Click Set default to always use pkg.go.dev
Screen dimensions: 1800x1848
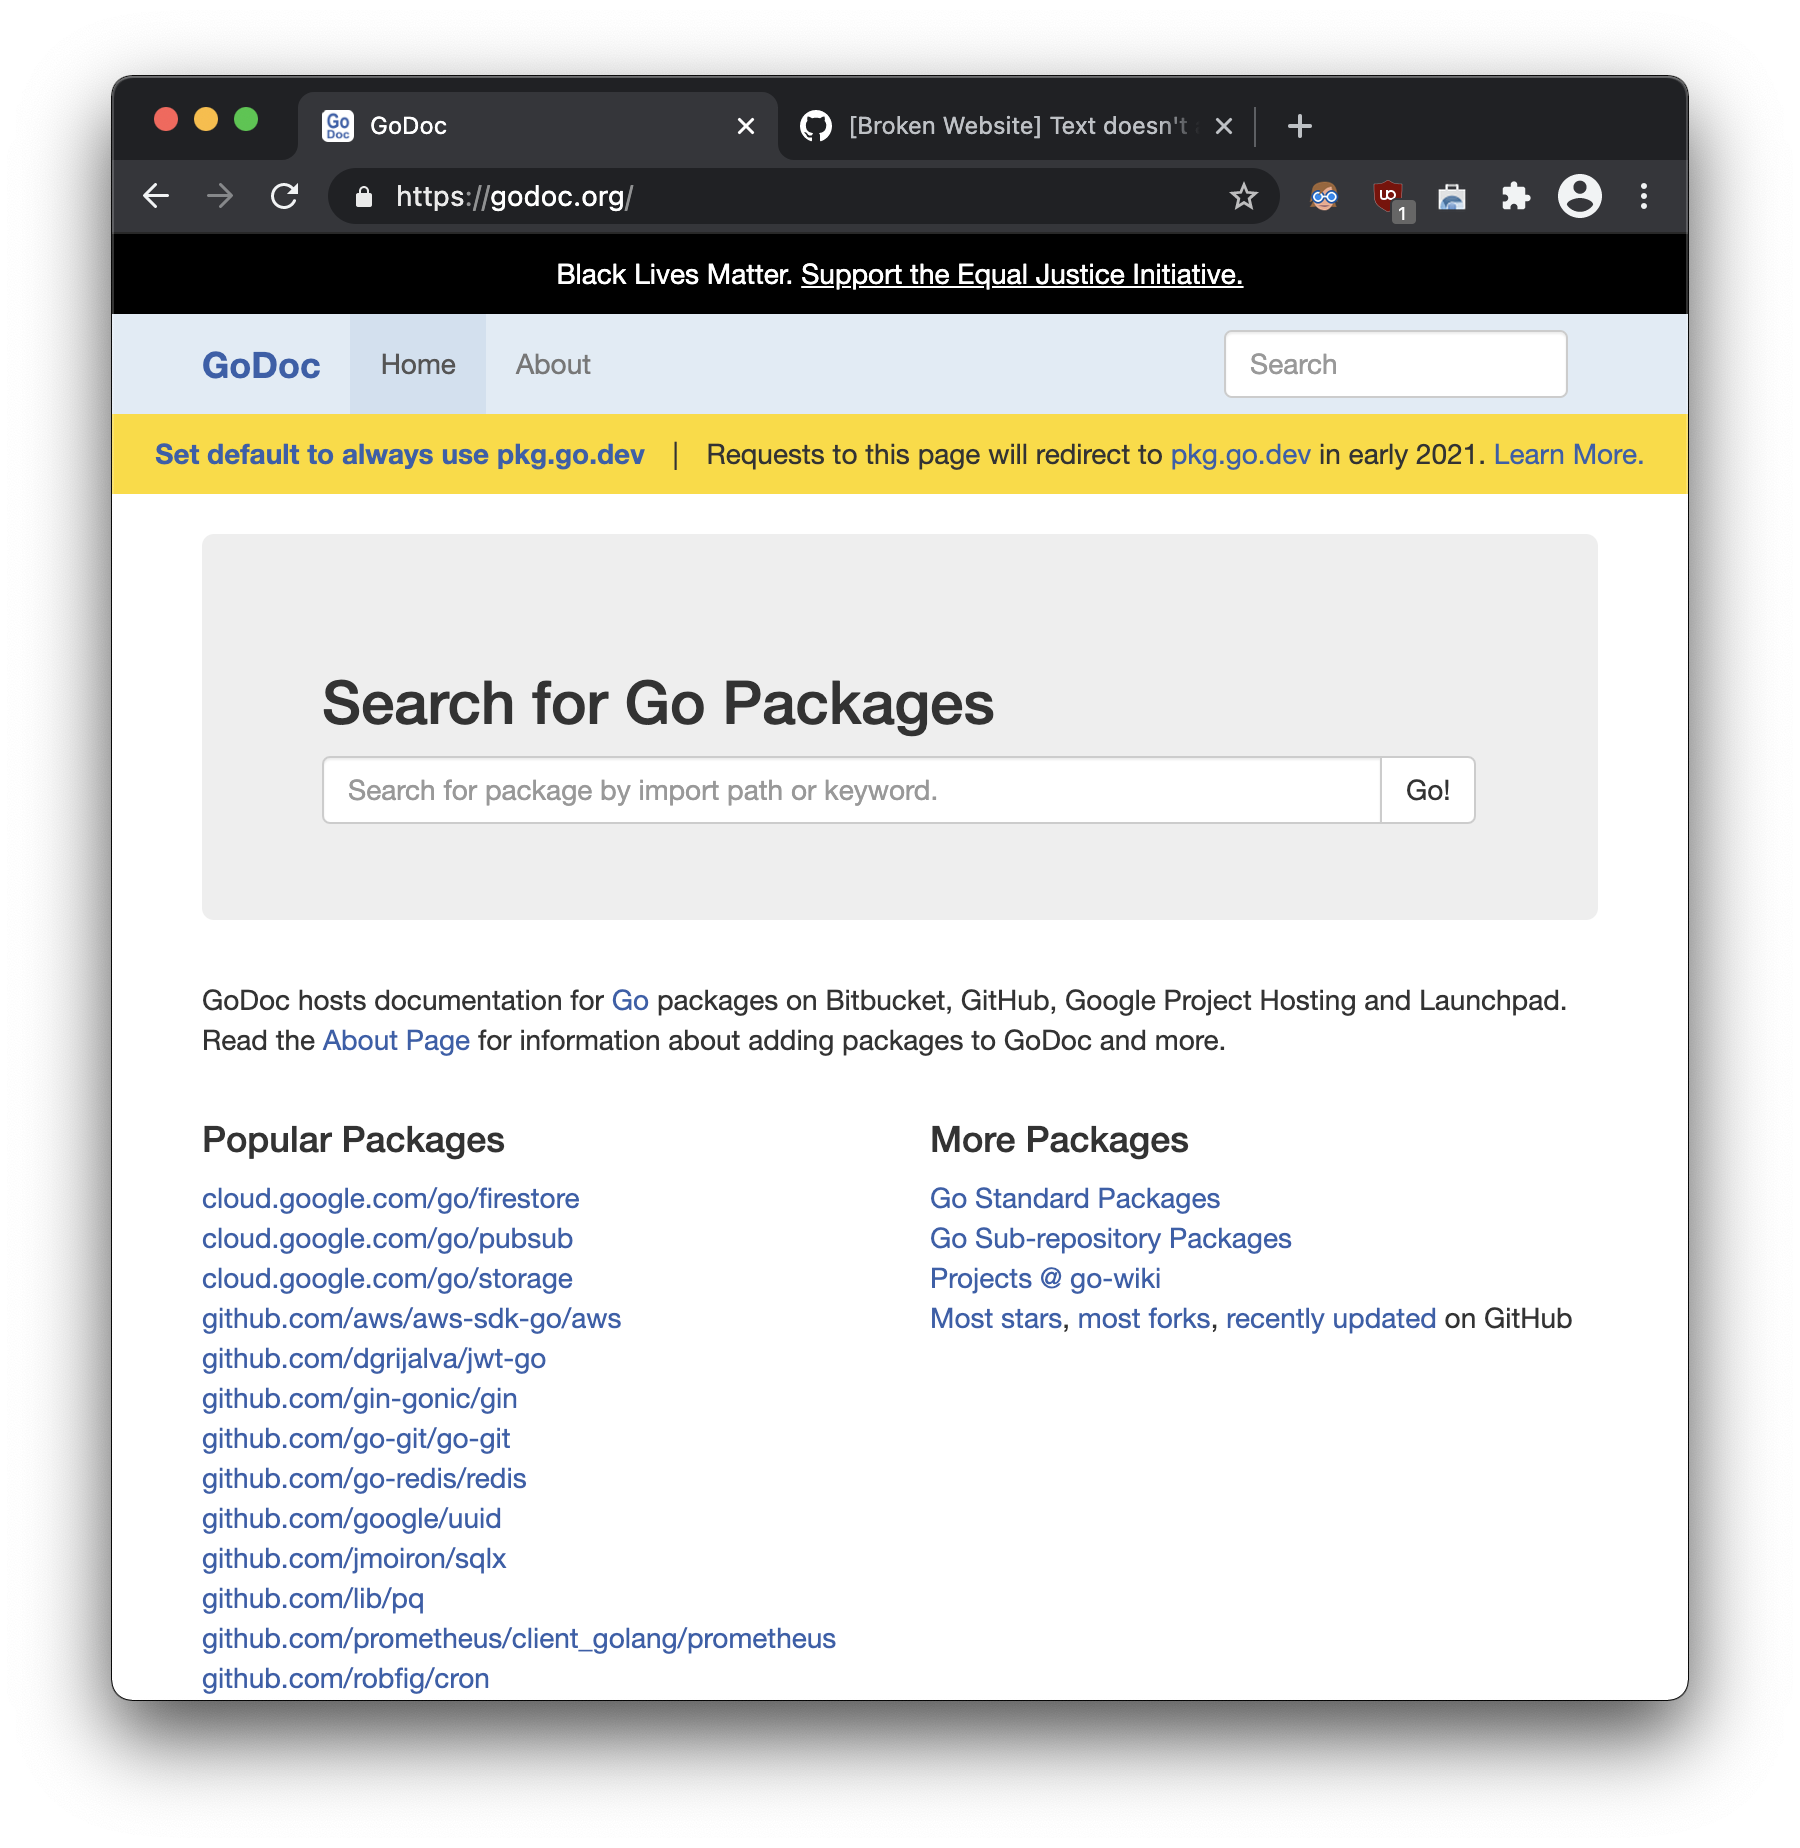pos(399,454)
